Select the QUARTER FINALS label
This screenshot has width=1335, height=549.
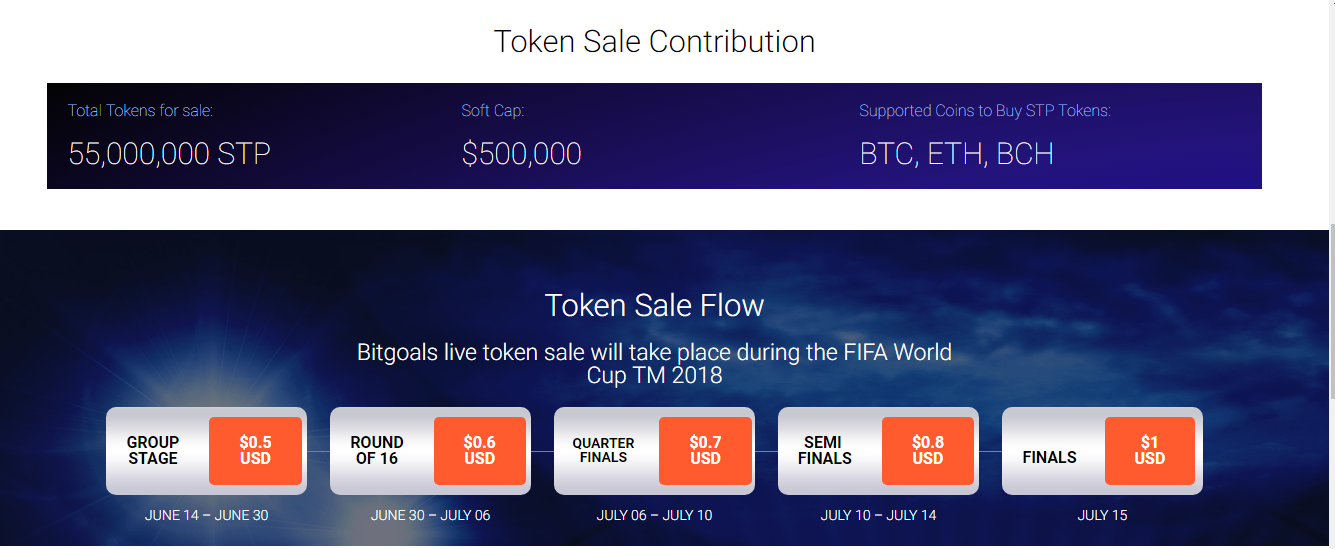click(x=603, y=451)
